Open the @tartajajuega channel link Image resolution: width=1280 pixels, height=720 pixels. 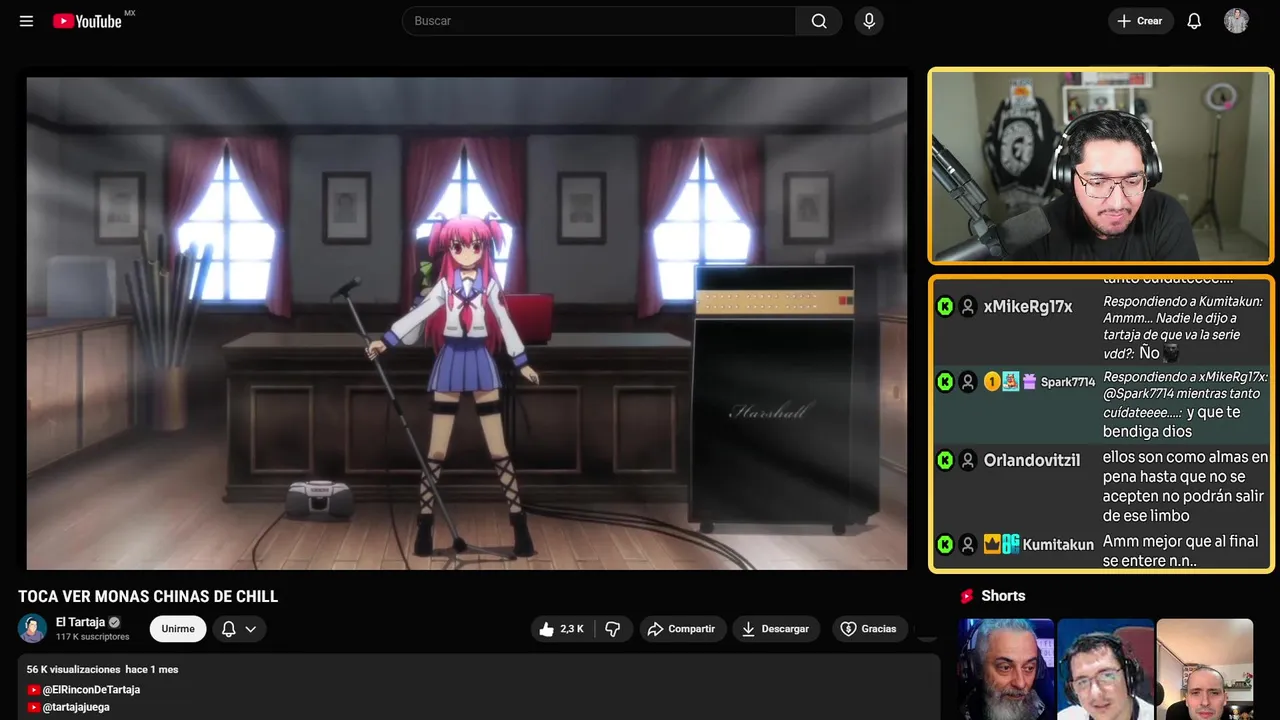tap(76, 707)
